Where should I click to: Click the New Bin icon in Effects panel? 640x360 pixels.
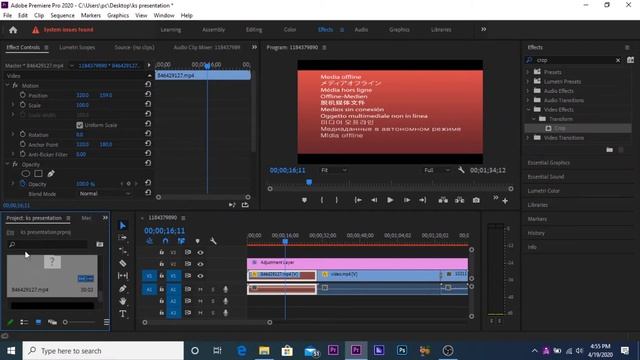[609, 150]
